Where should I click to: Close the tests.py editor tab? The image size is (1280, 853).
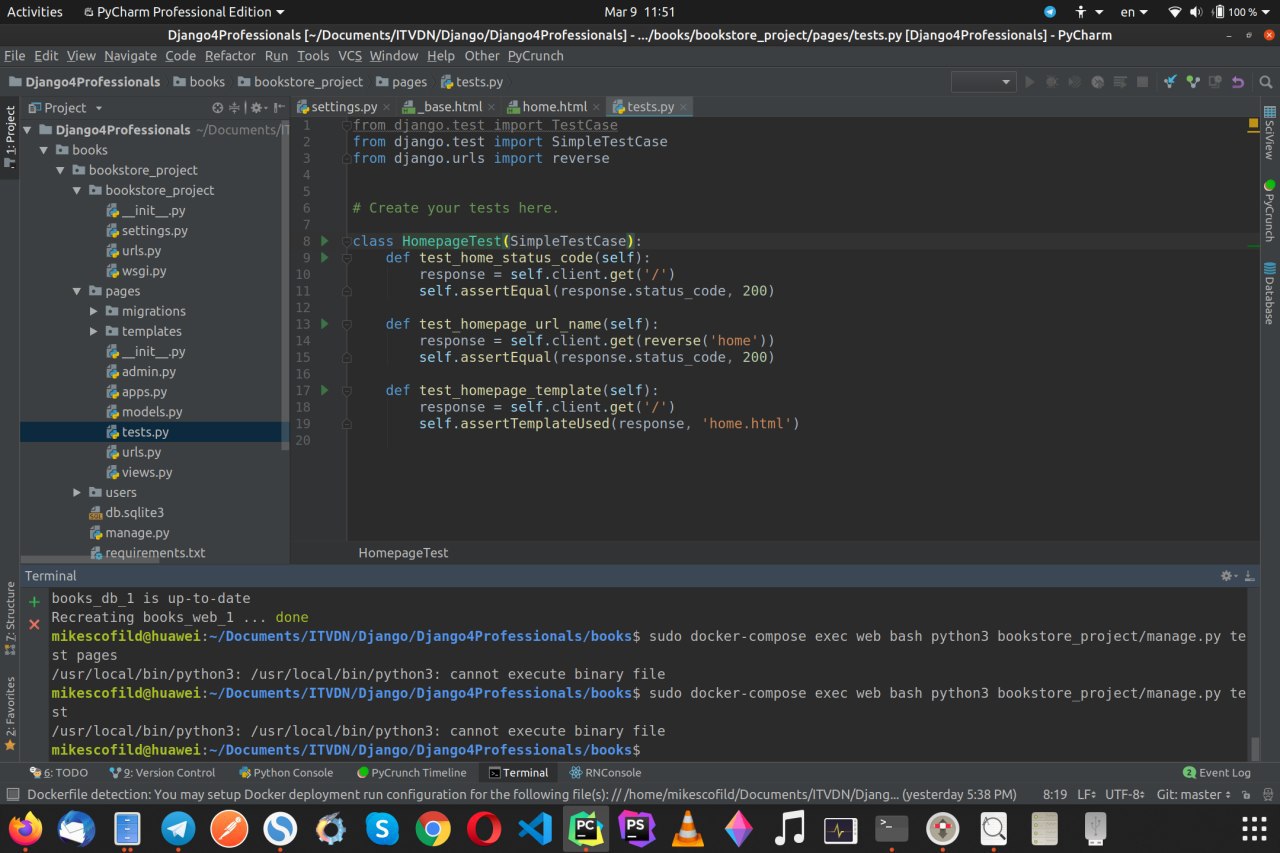683,107
